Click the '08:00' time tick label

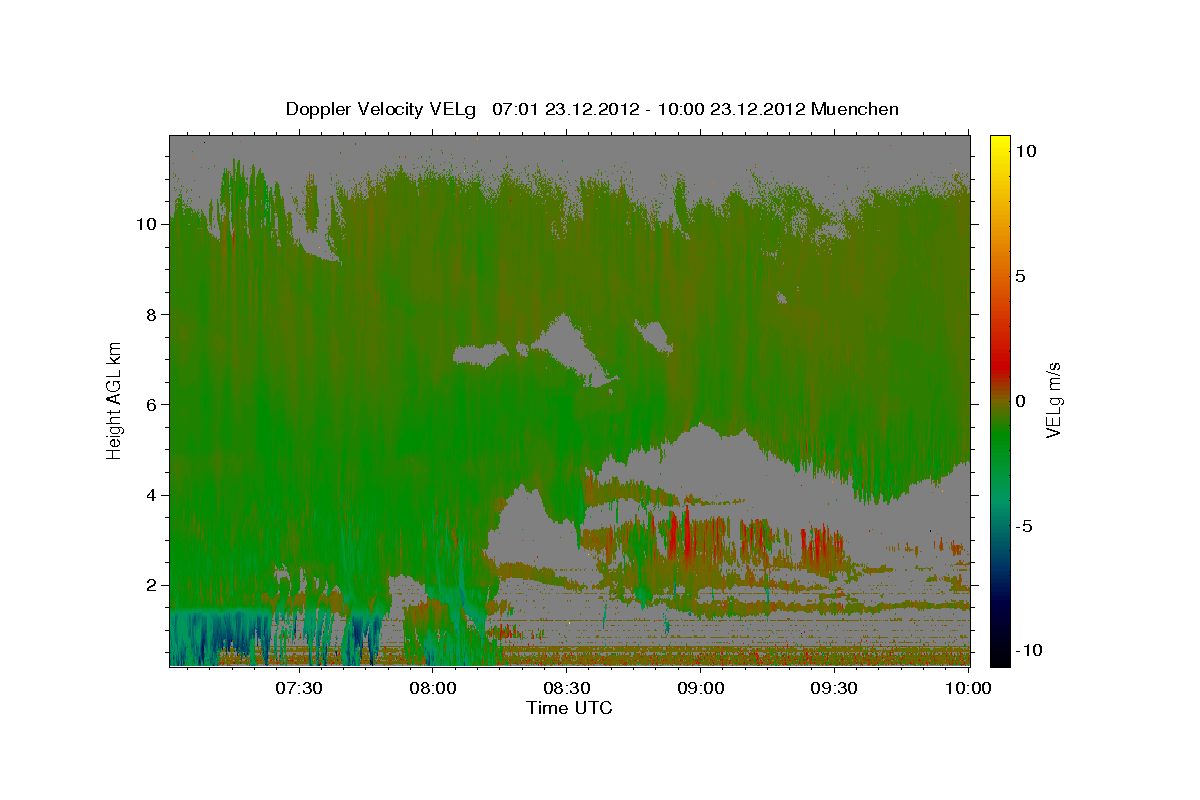click(x=433, y=688)
